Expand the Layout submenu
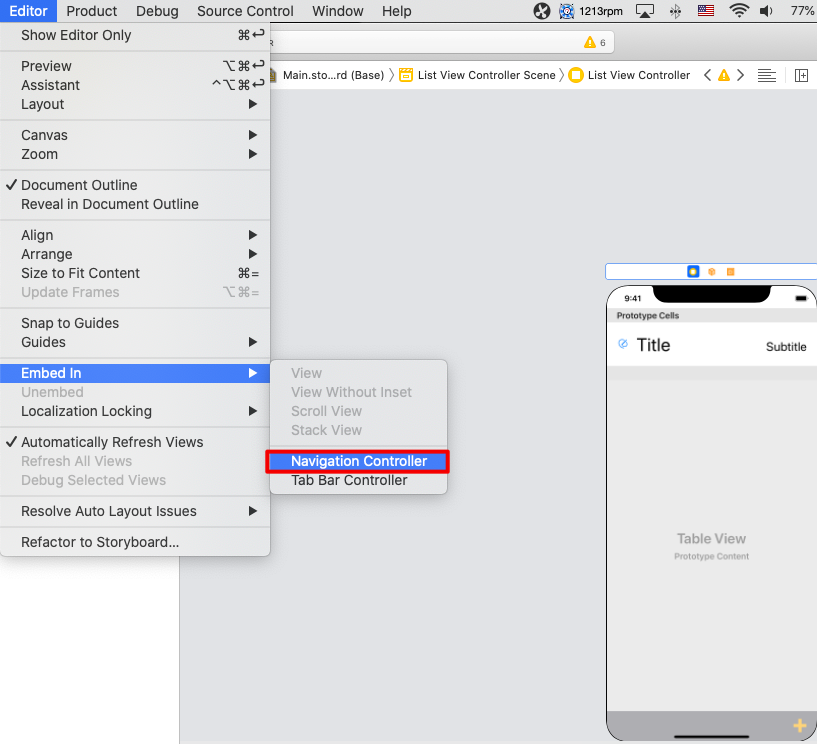817x744 pixels. click(135, 104)
